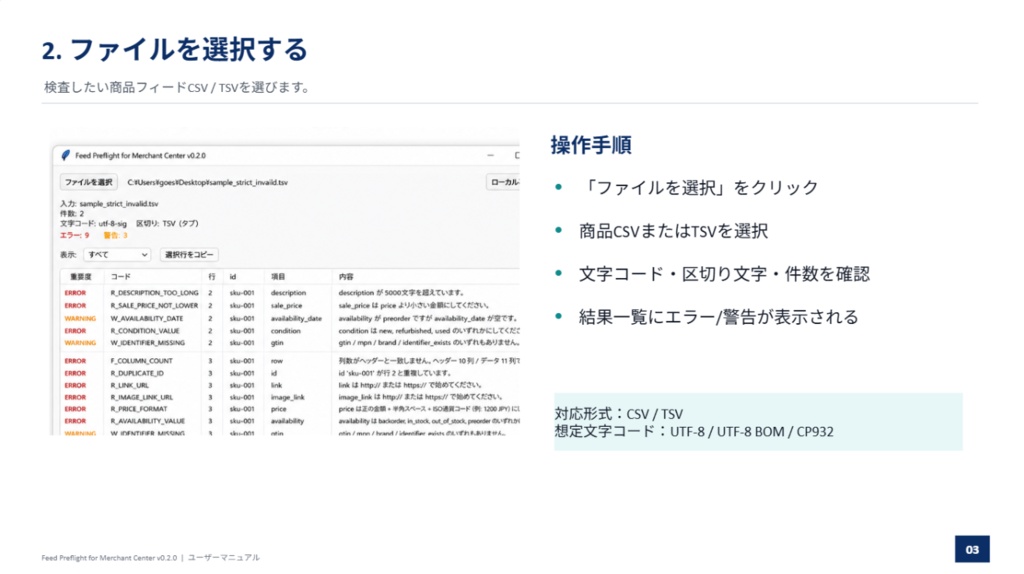Click the '入力: sample_strict_invalid.tsv' line
1024x574 pixels.
(109, 204)
